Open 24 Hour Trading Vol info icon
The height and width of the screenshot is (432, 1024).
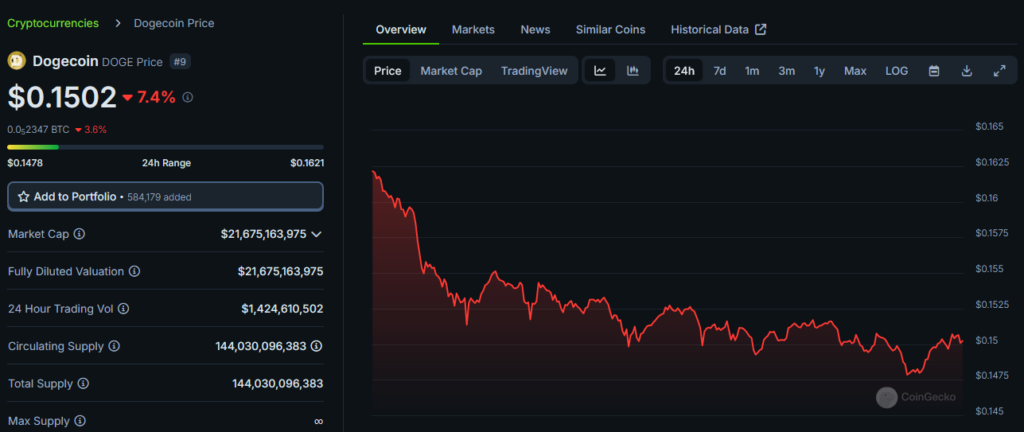[x=123, y=308]
